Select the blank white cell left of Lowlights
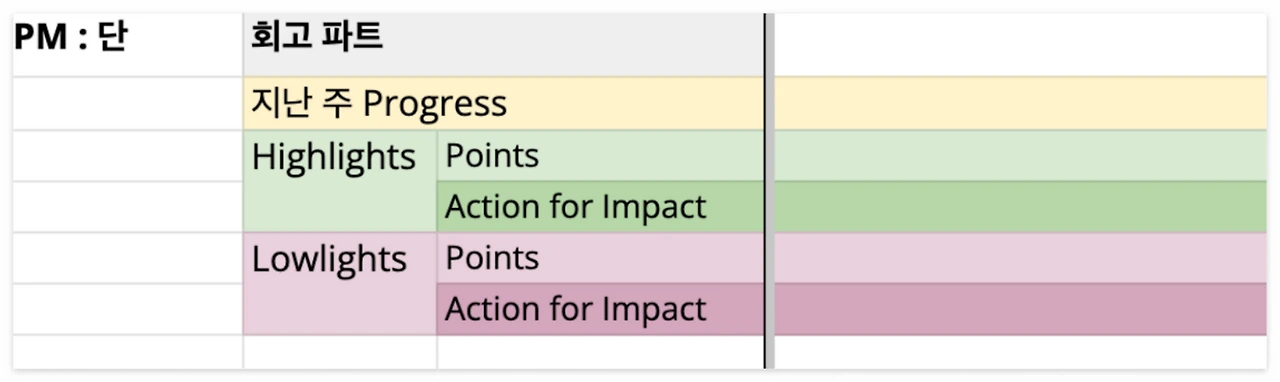The width and height of the screenshot is (1280, 382). (x=127, y=258)
